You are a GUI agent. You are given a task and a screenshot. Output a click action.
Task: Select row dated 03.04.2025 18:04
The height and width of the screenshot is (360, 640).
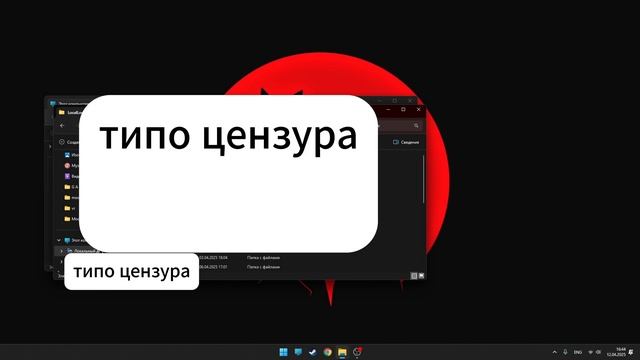coord(239,258)
